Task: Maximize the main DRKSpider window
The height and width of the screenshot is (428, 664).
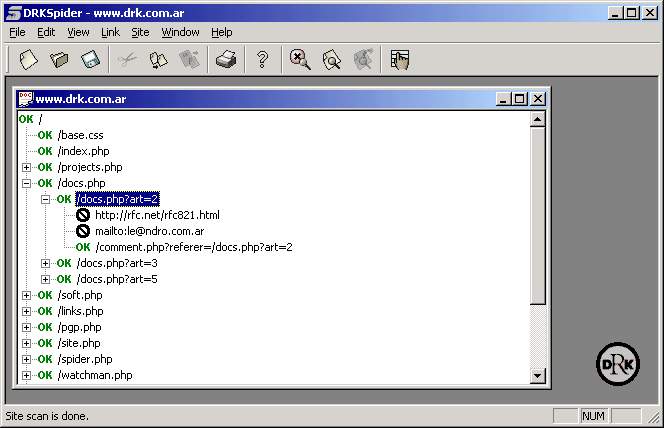Action: tap(631, 13)
